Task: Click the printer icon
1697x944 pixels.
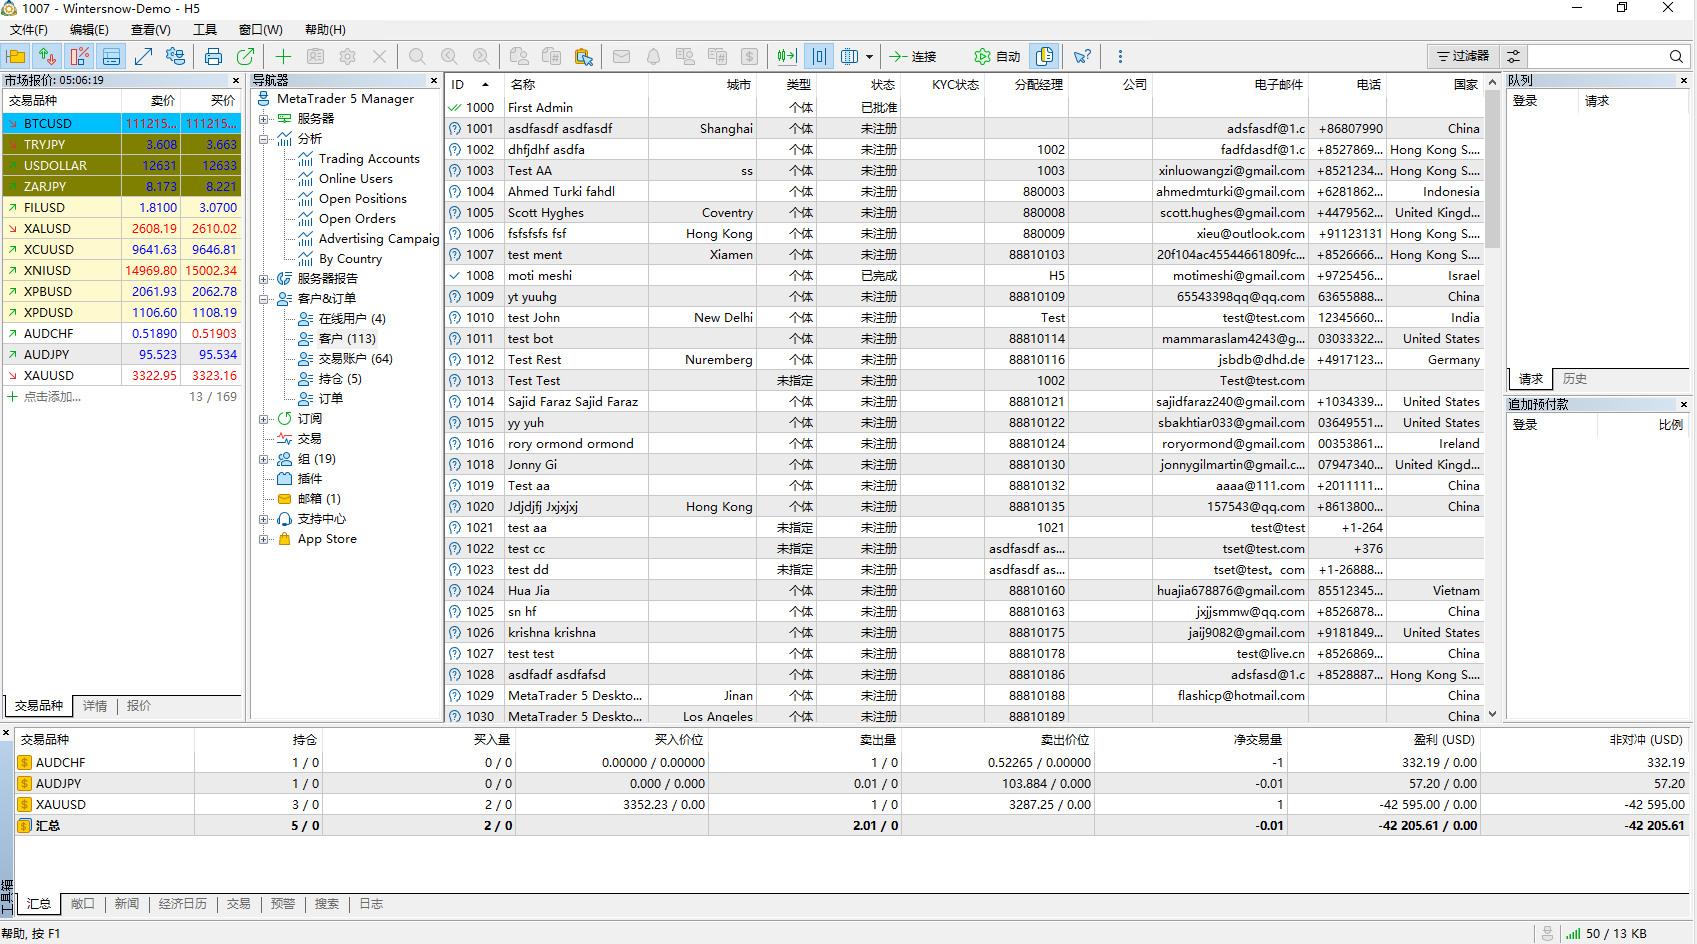Action: point(213,56)
